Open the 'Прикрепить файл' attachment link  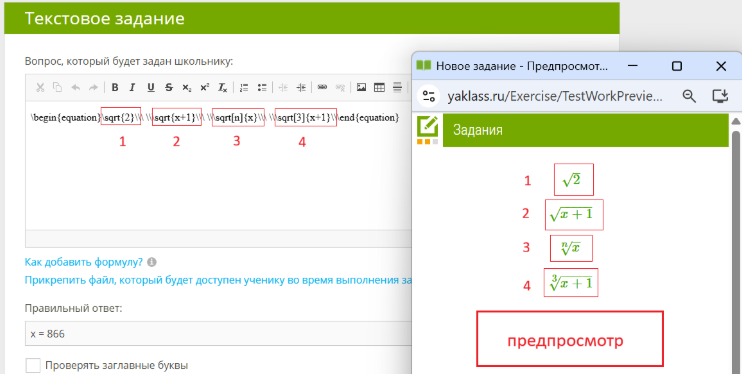(x=218, y=280)
